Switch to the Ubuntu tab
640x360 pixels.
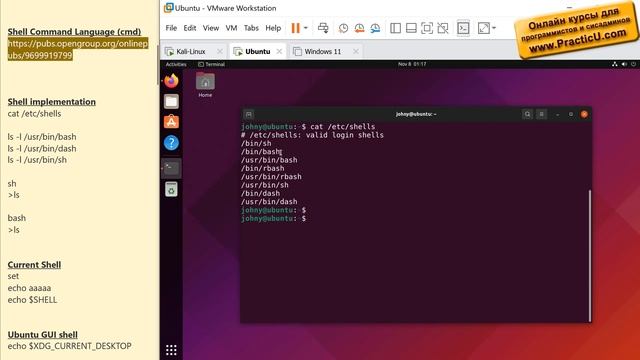(x=257, y=51)
